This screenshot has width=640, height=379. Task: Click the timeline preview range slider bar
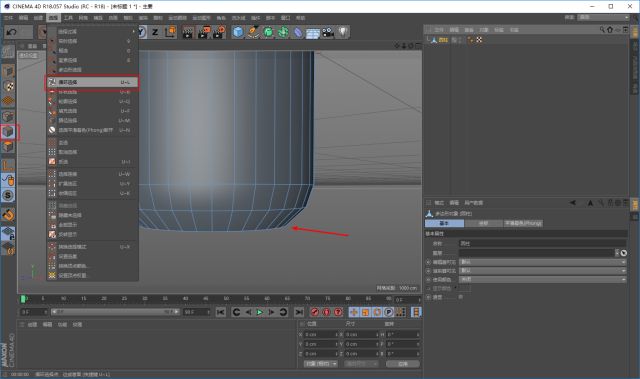115,312
